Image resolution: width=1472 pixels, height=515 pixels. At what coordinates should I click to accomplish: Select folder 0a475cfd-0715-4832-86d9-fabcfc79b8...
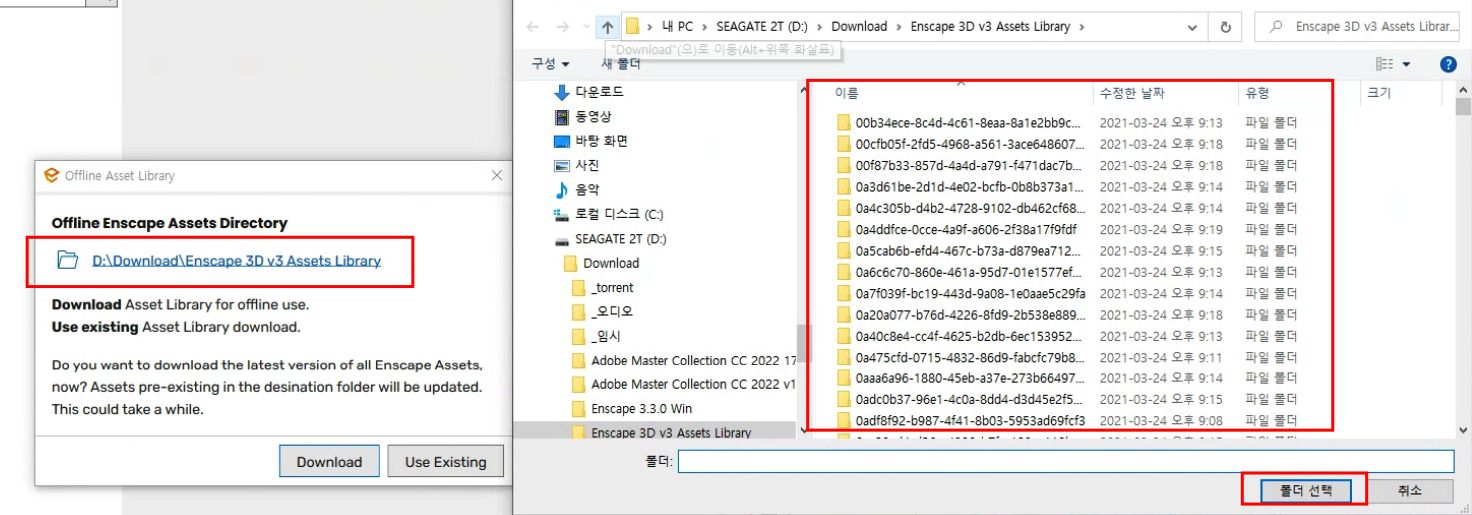click(970, 357)
